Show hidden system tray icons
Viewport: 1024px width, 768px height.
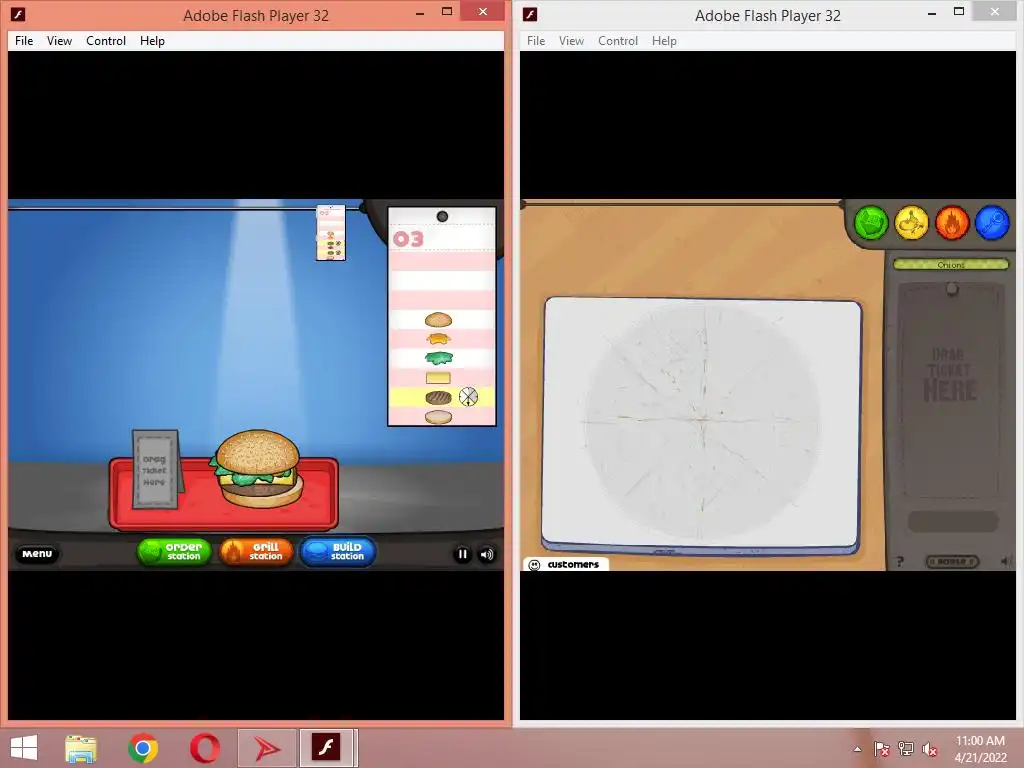coord(857,749)
